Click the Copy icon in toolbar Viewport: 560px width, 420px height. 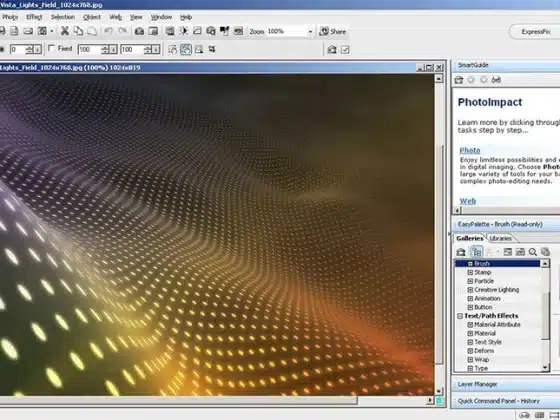(78, 31)
